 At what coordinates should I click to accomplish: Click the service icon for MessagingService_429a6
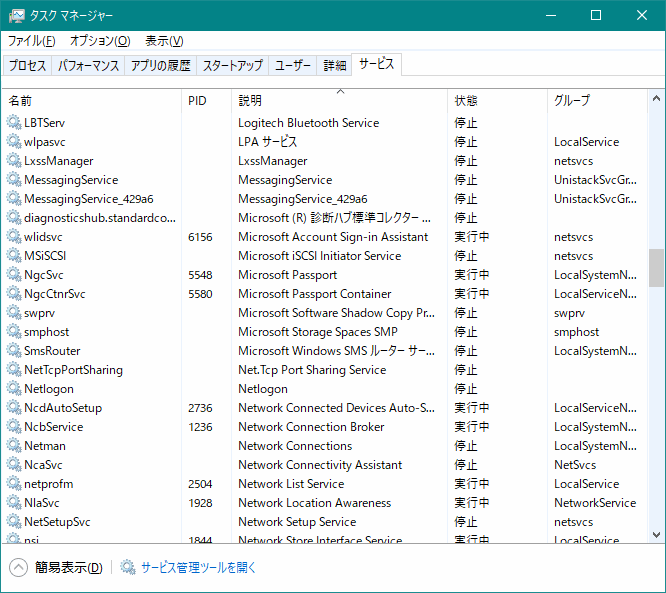(14, 198)
